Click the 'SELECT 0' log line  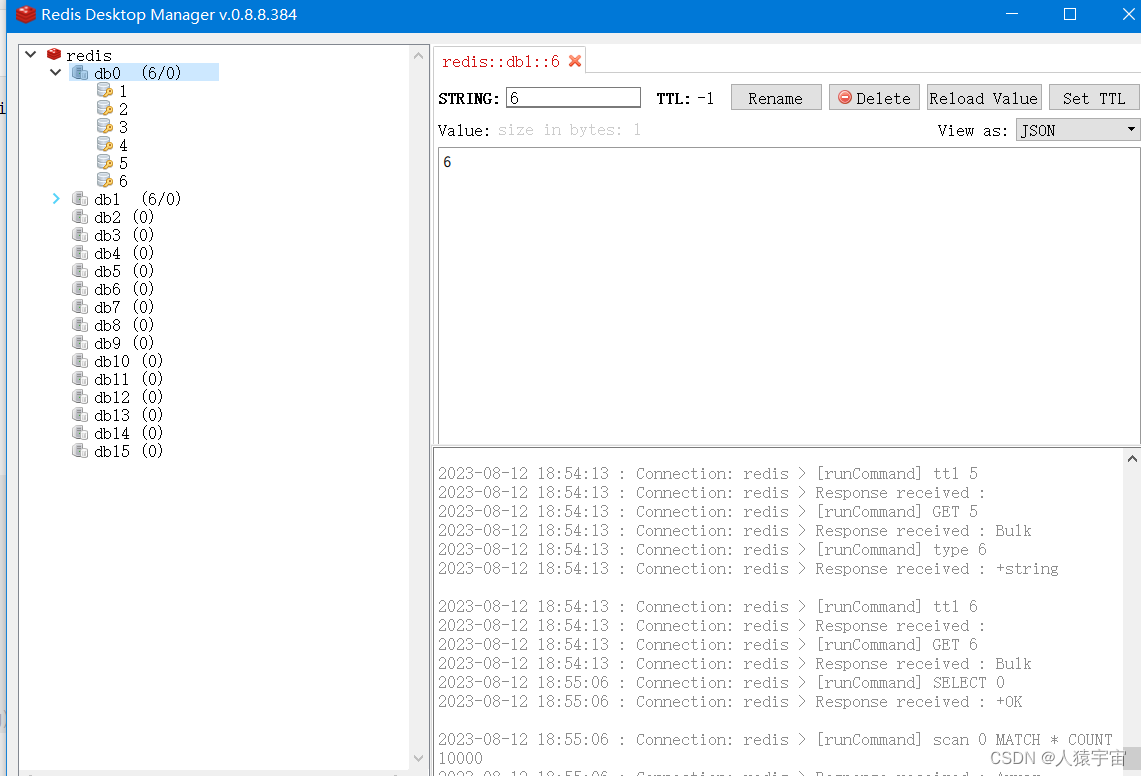pos(722,683)
